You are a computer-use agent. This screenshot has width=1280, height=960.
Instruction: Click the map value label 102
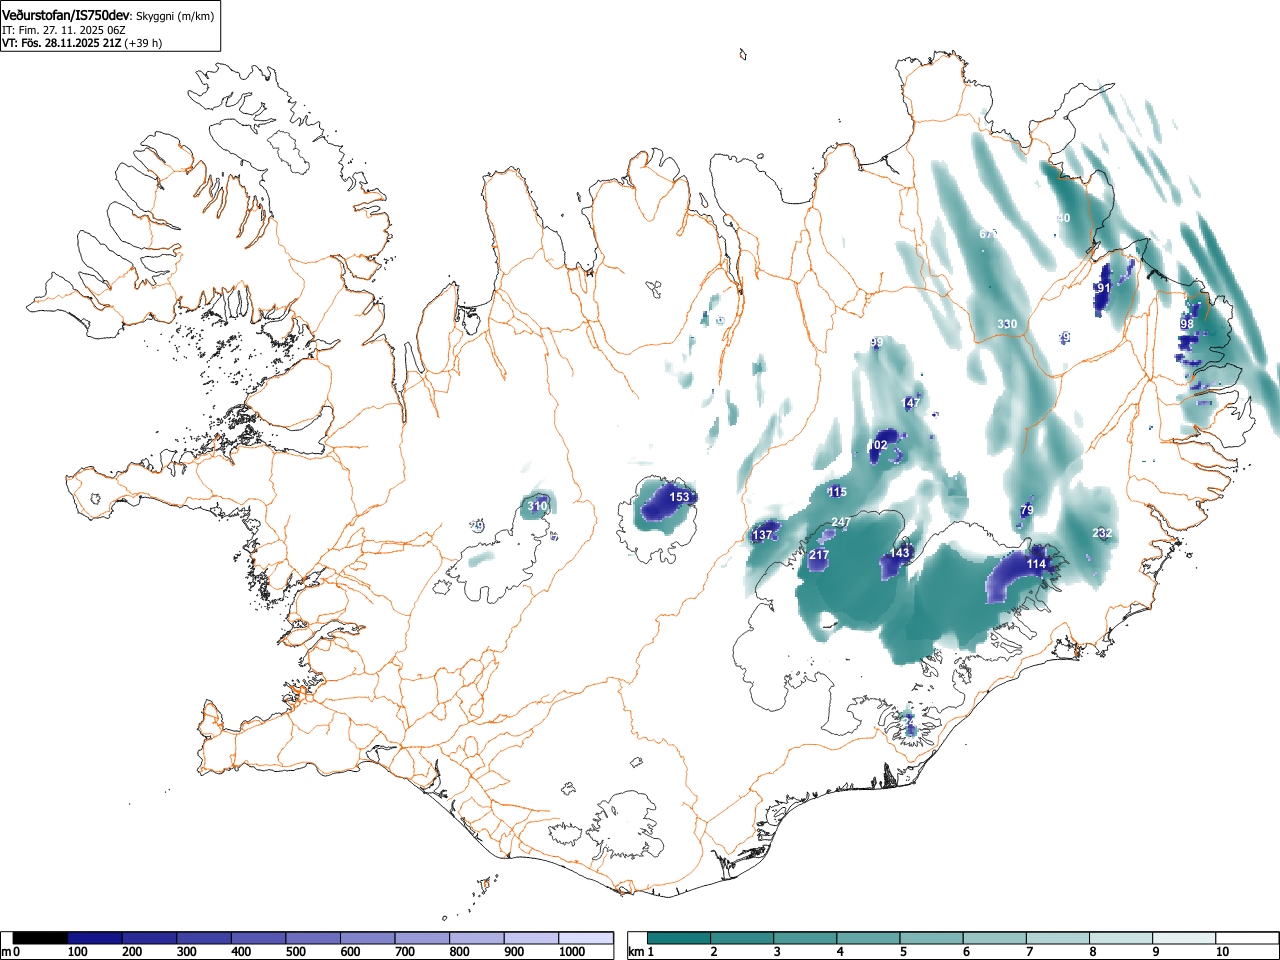coord(877,445)
